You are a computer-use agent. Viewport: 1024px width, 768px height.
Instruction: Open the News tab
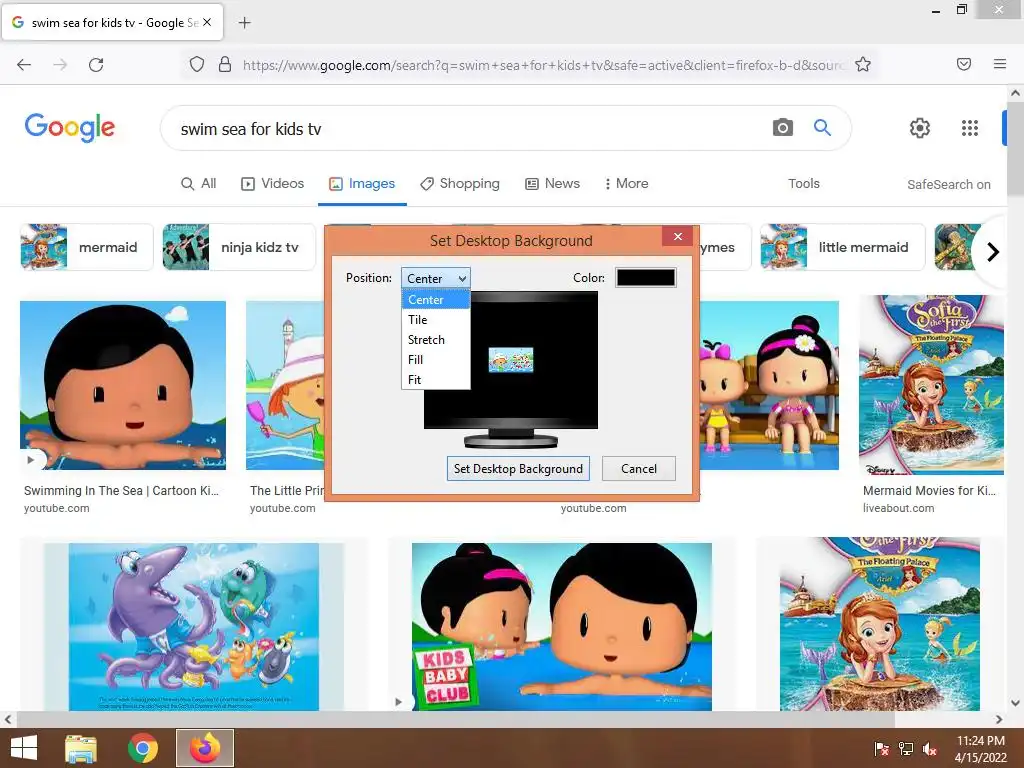552,184
